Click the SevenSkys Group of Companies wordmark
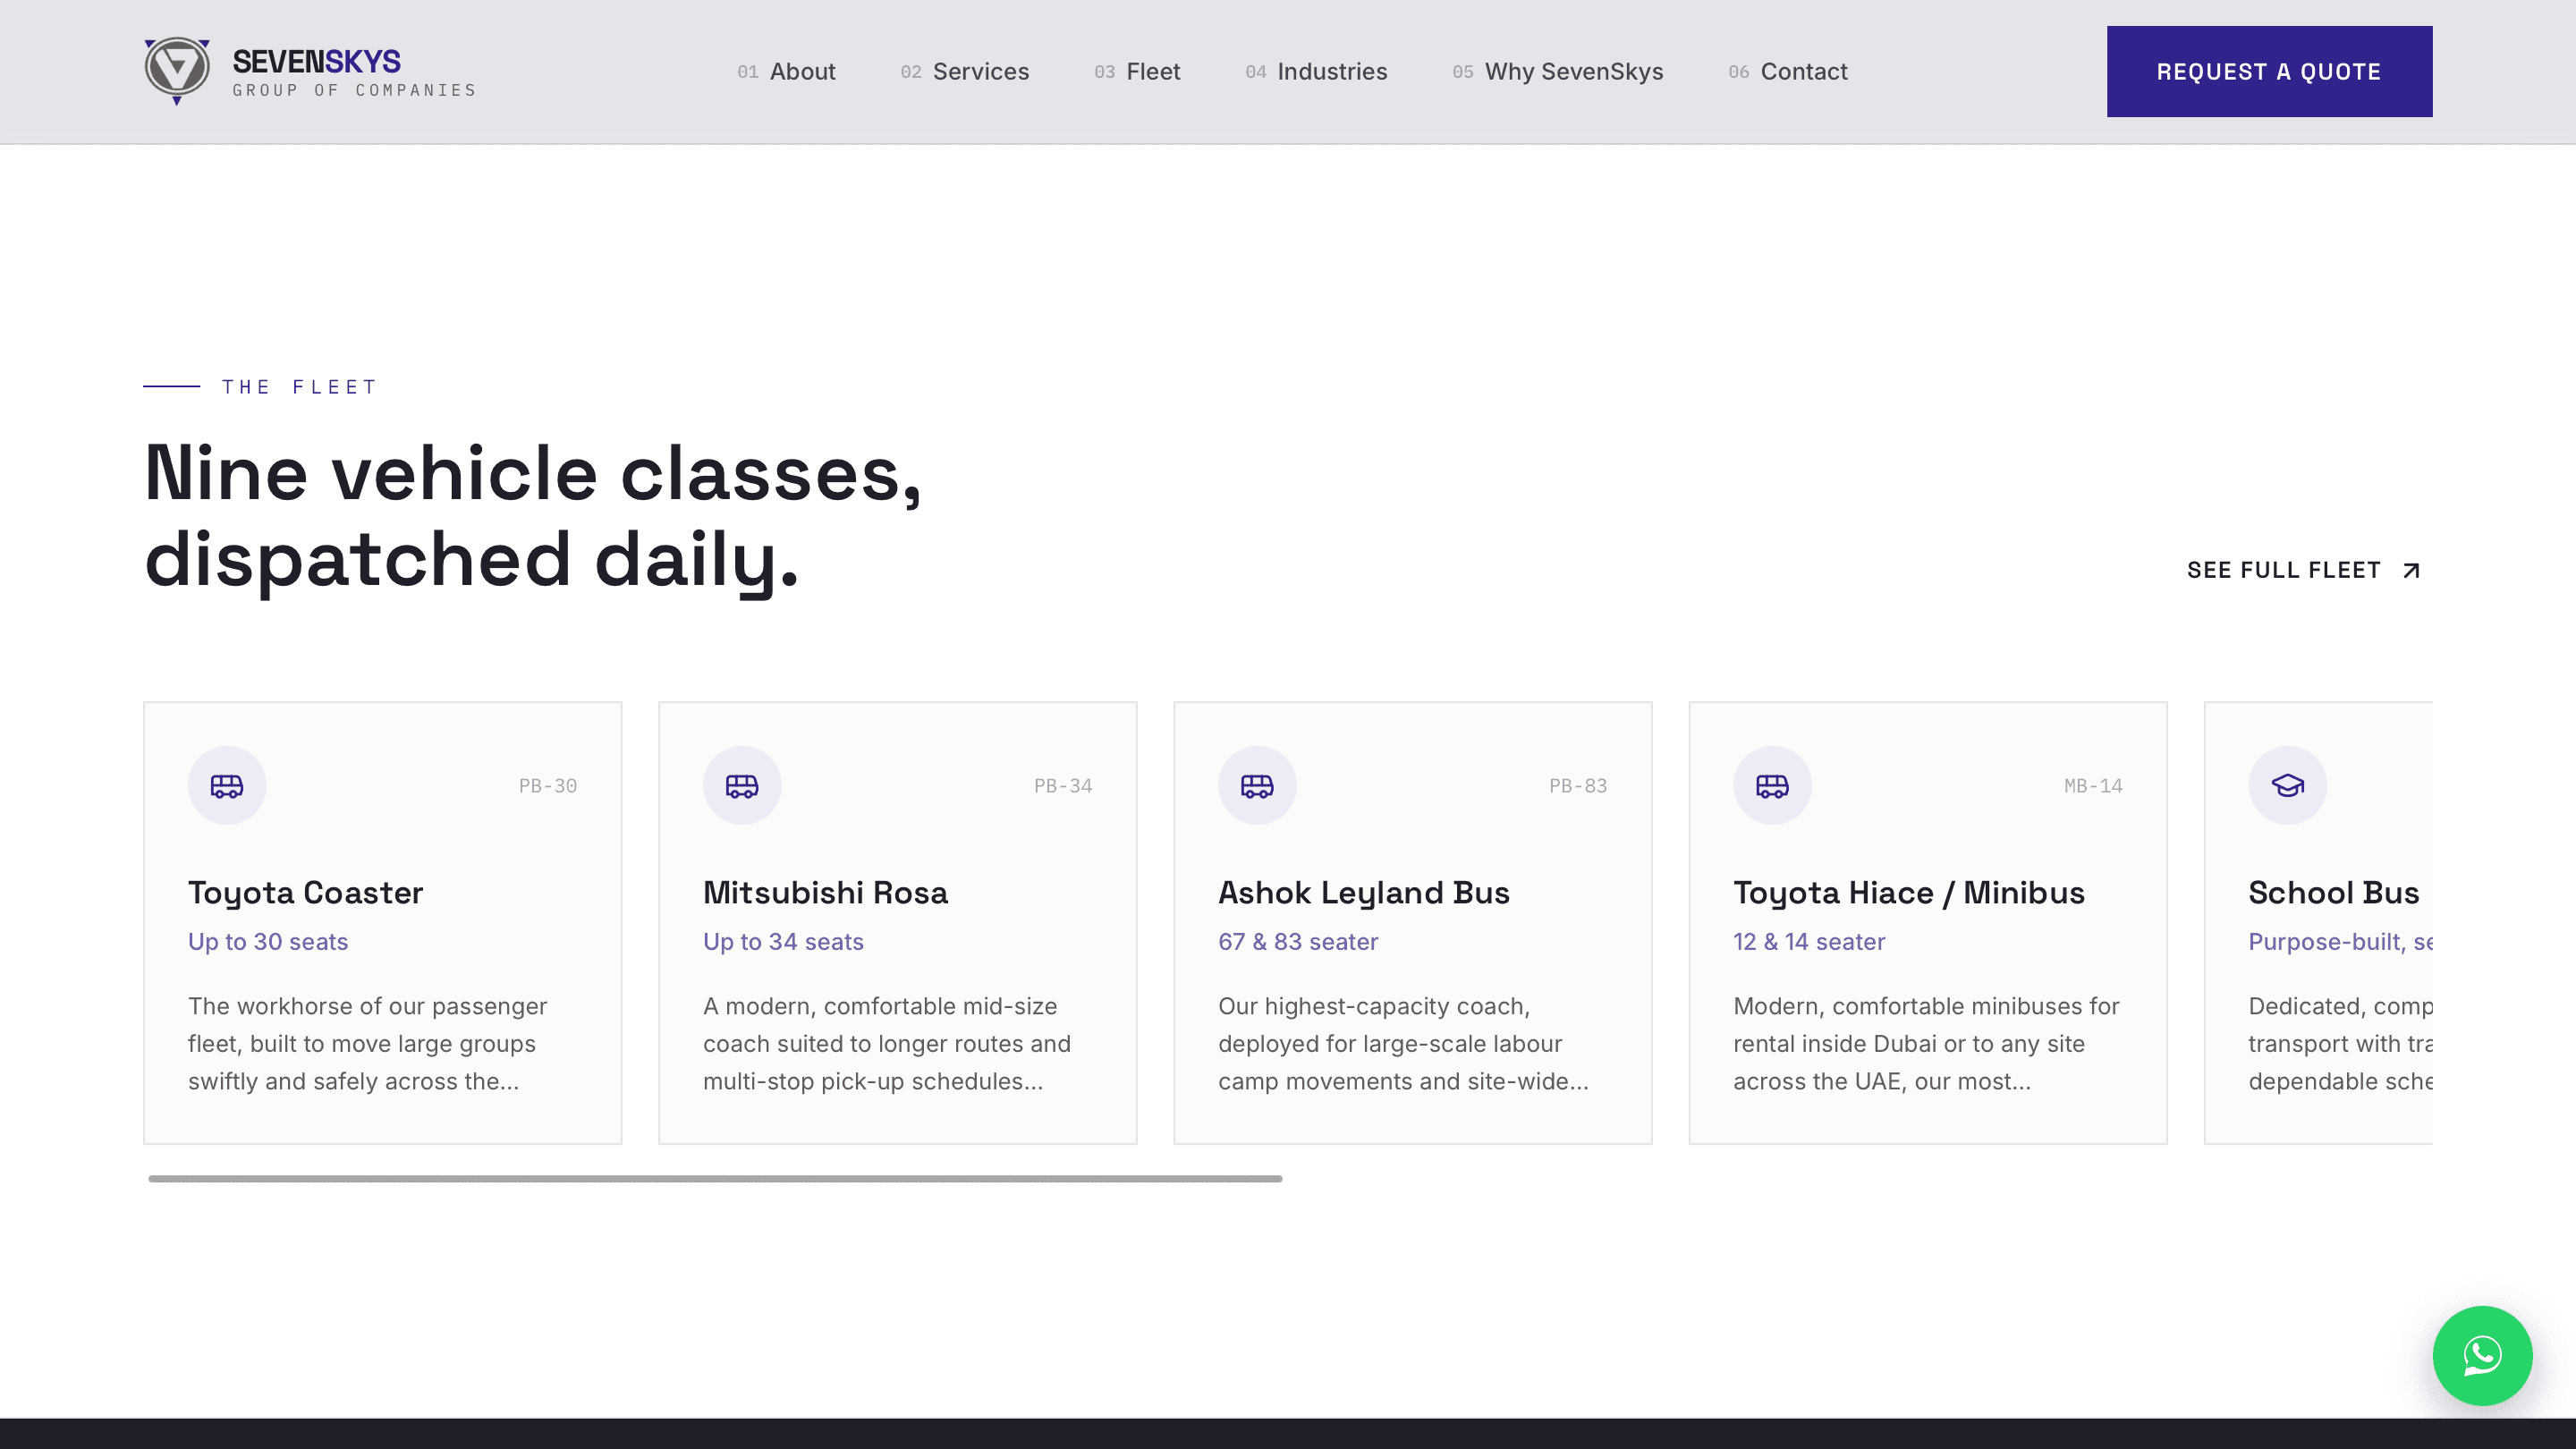The width and height of the screenshot is (2576, 1449). pos(354,73)
